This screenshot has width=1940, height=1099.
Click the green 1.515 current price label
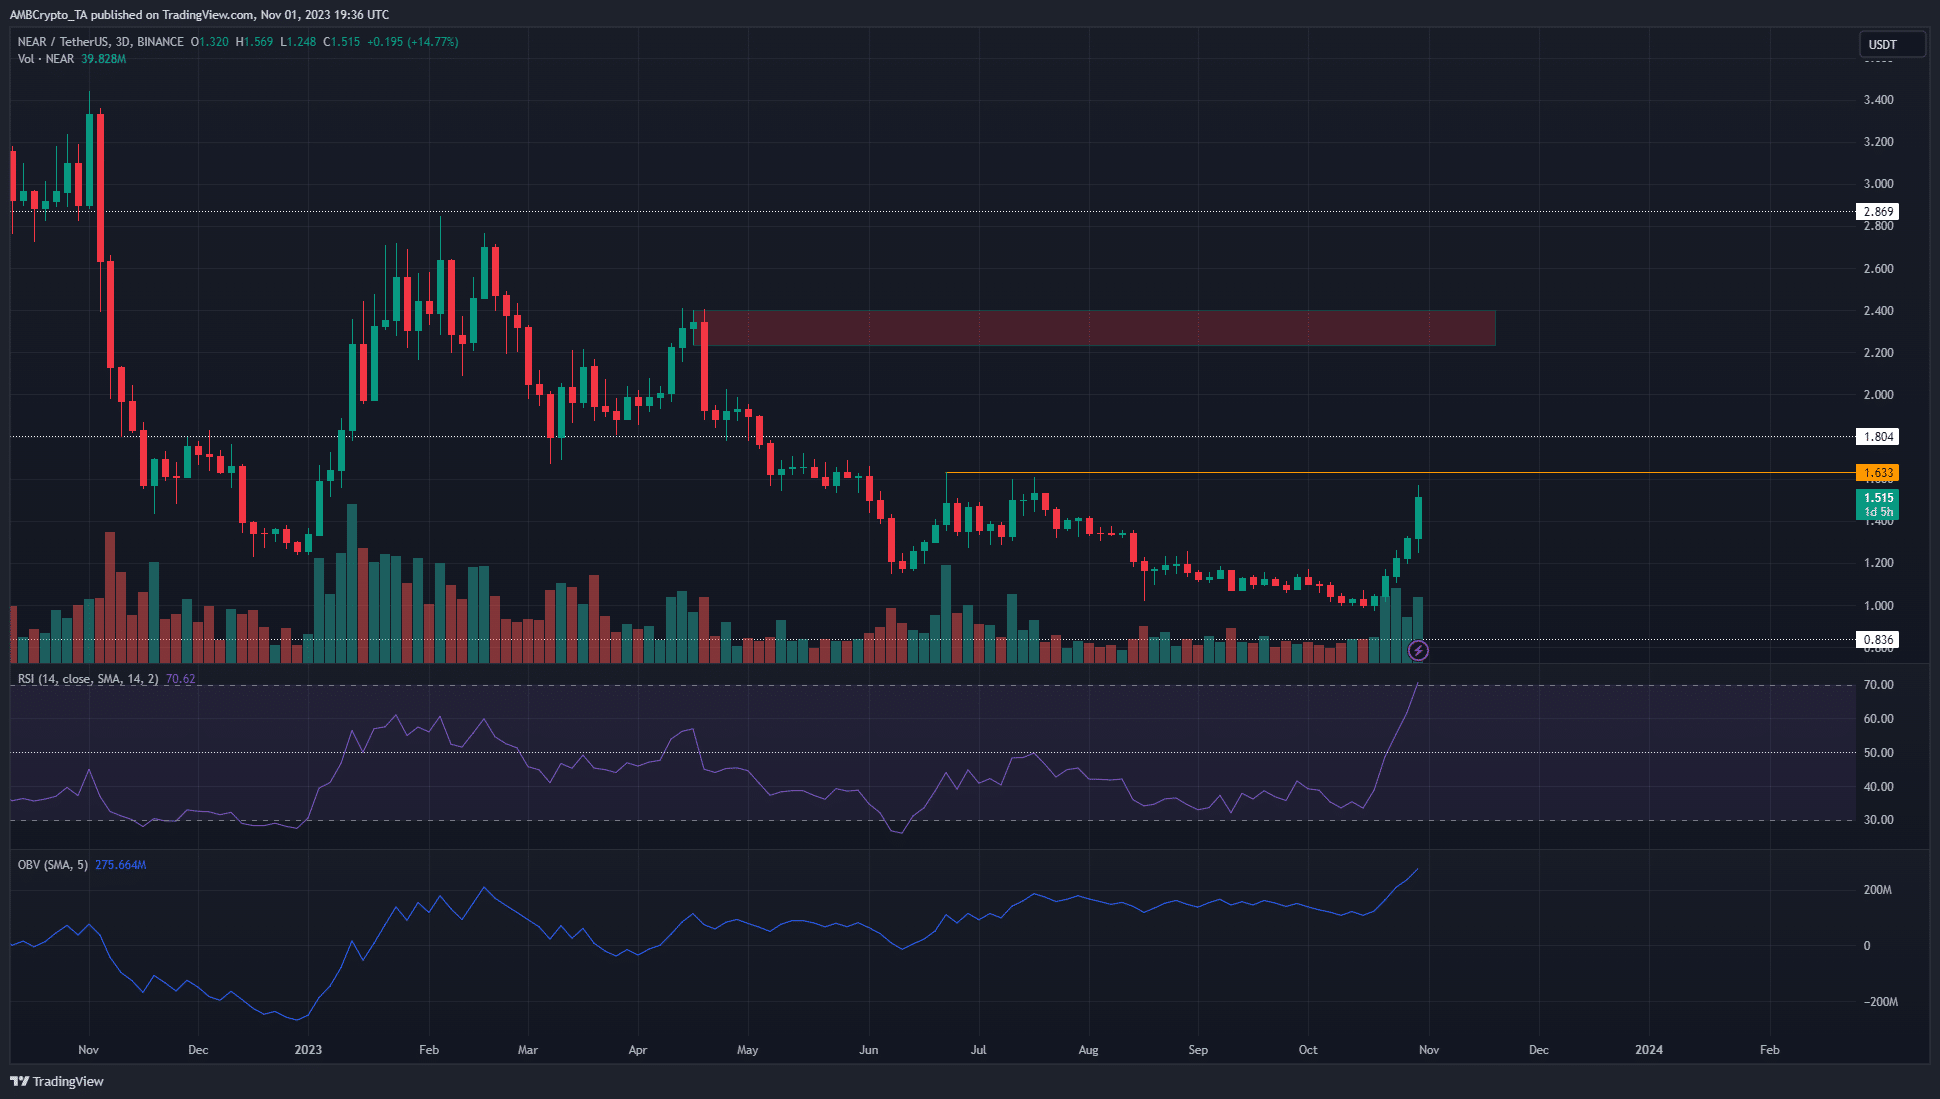pyautogui.click(x=1878, y=504)
